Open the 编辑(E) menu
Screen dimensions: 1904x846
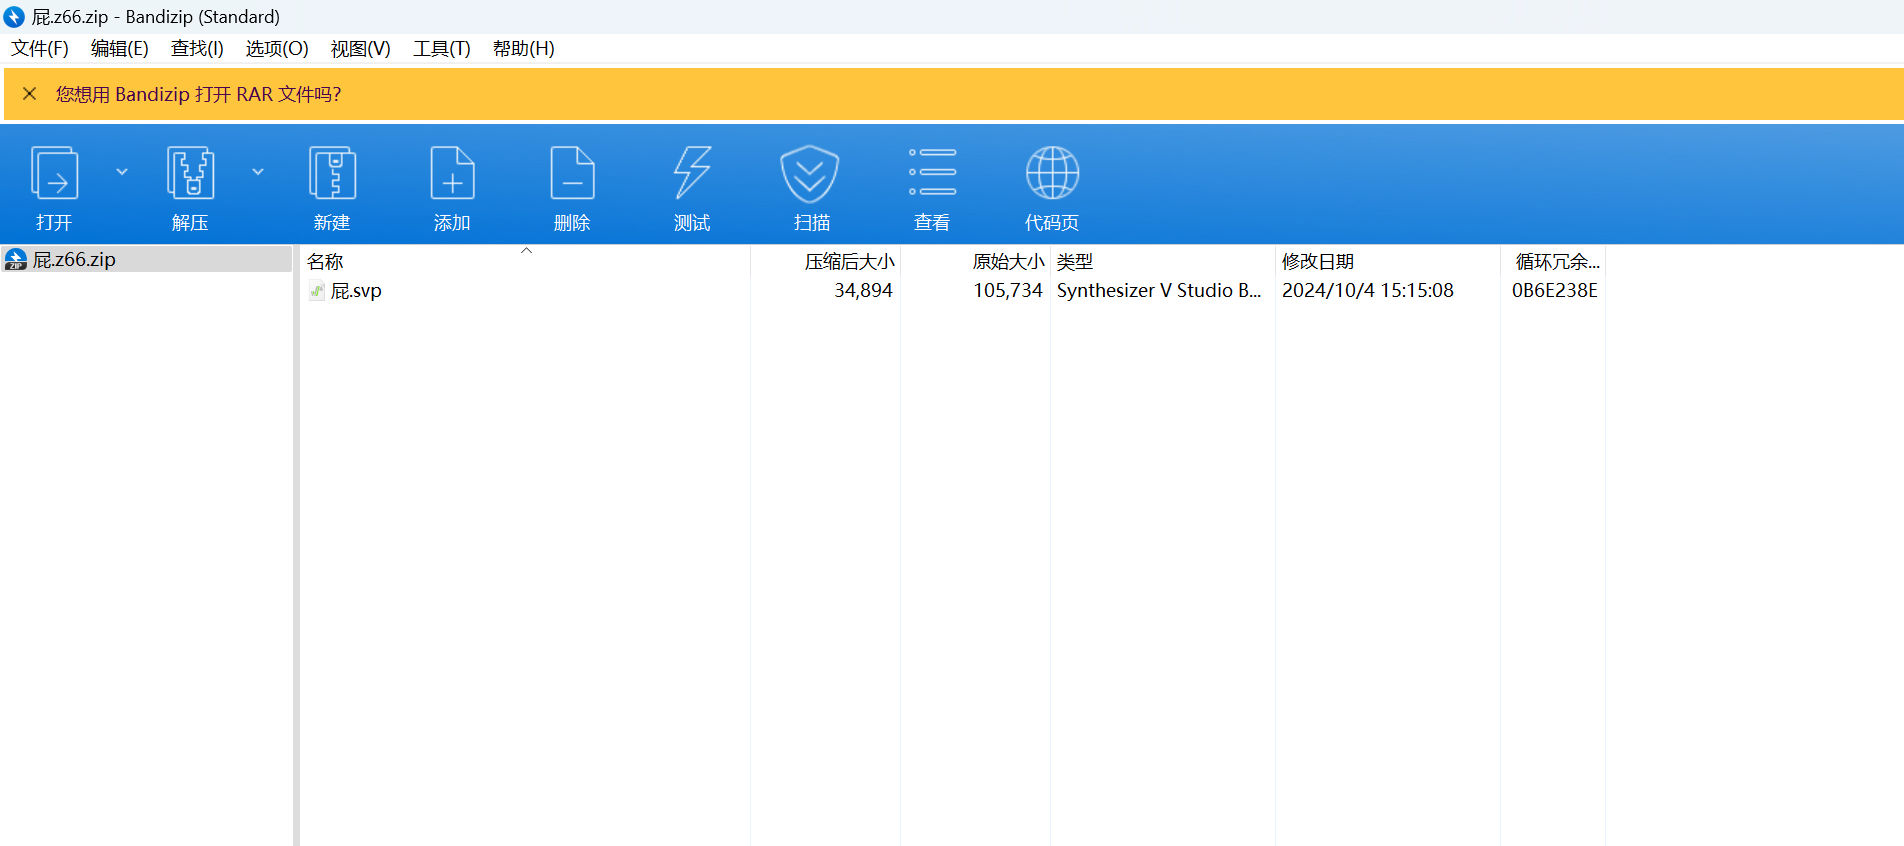pyautogui.click(x=120, y=49)
